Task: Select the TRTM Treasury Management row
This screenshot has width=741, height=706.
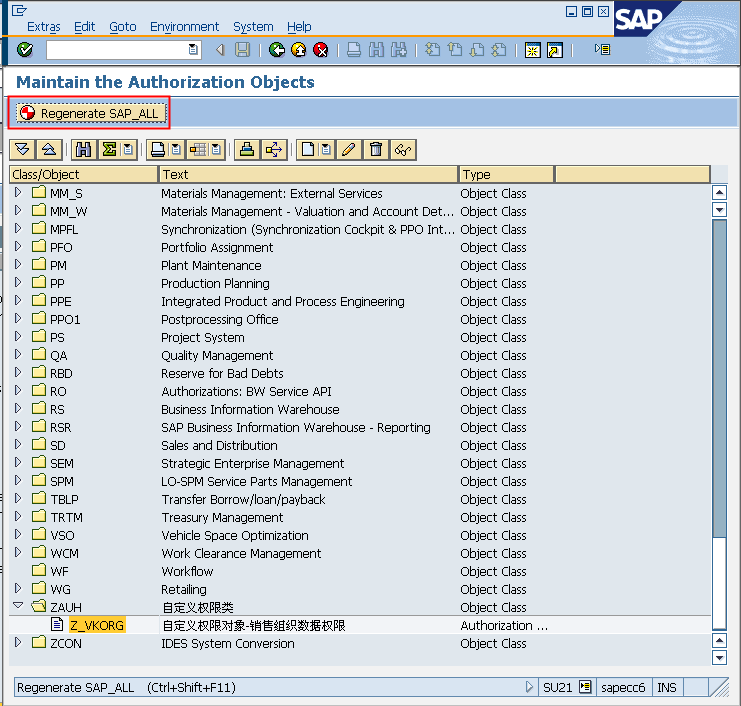Action: click(359, 517)
